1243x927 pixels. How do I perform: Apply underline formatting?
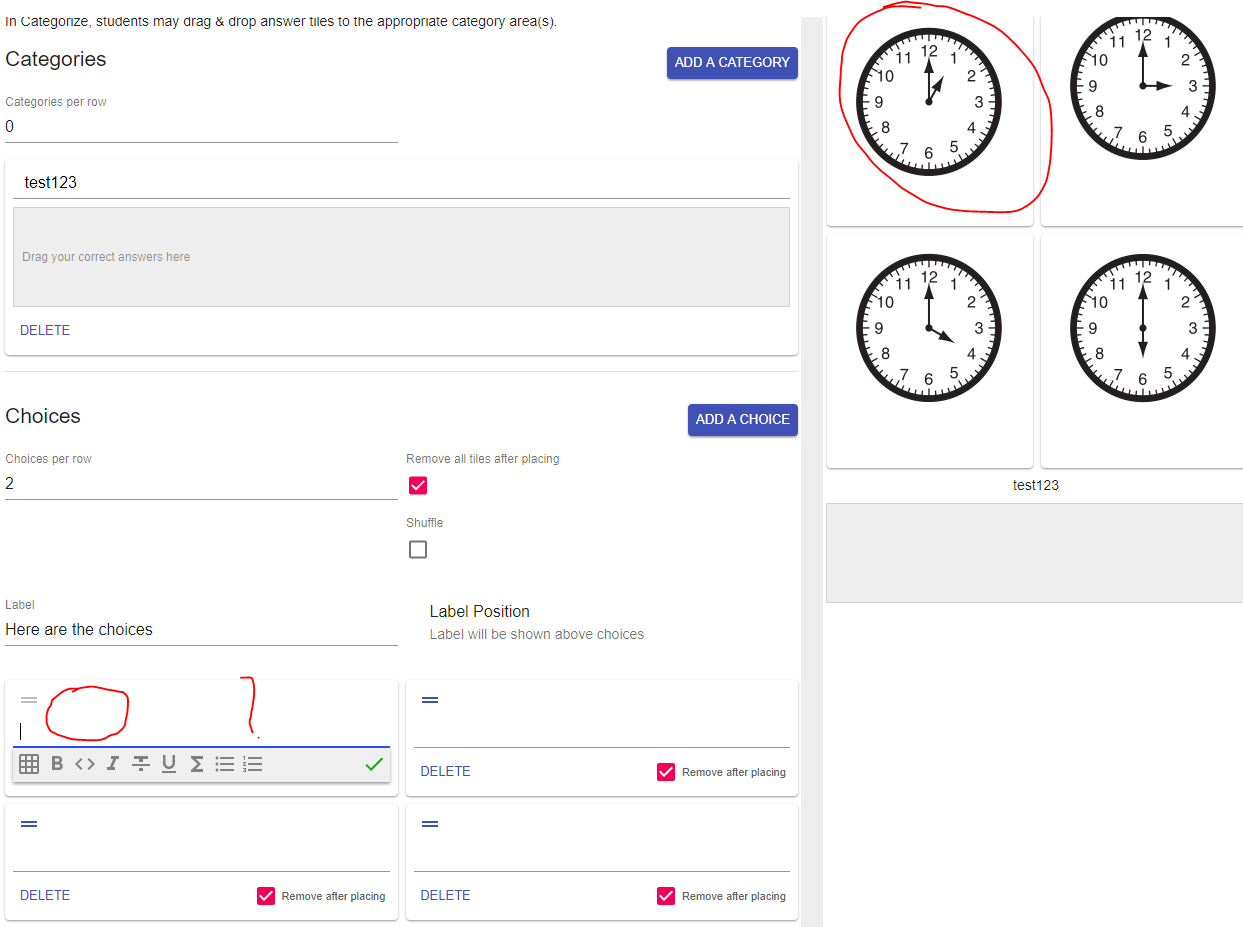(x=169, y=764)
